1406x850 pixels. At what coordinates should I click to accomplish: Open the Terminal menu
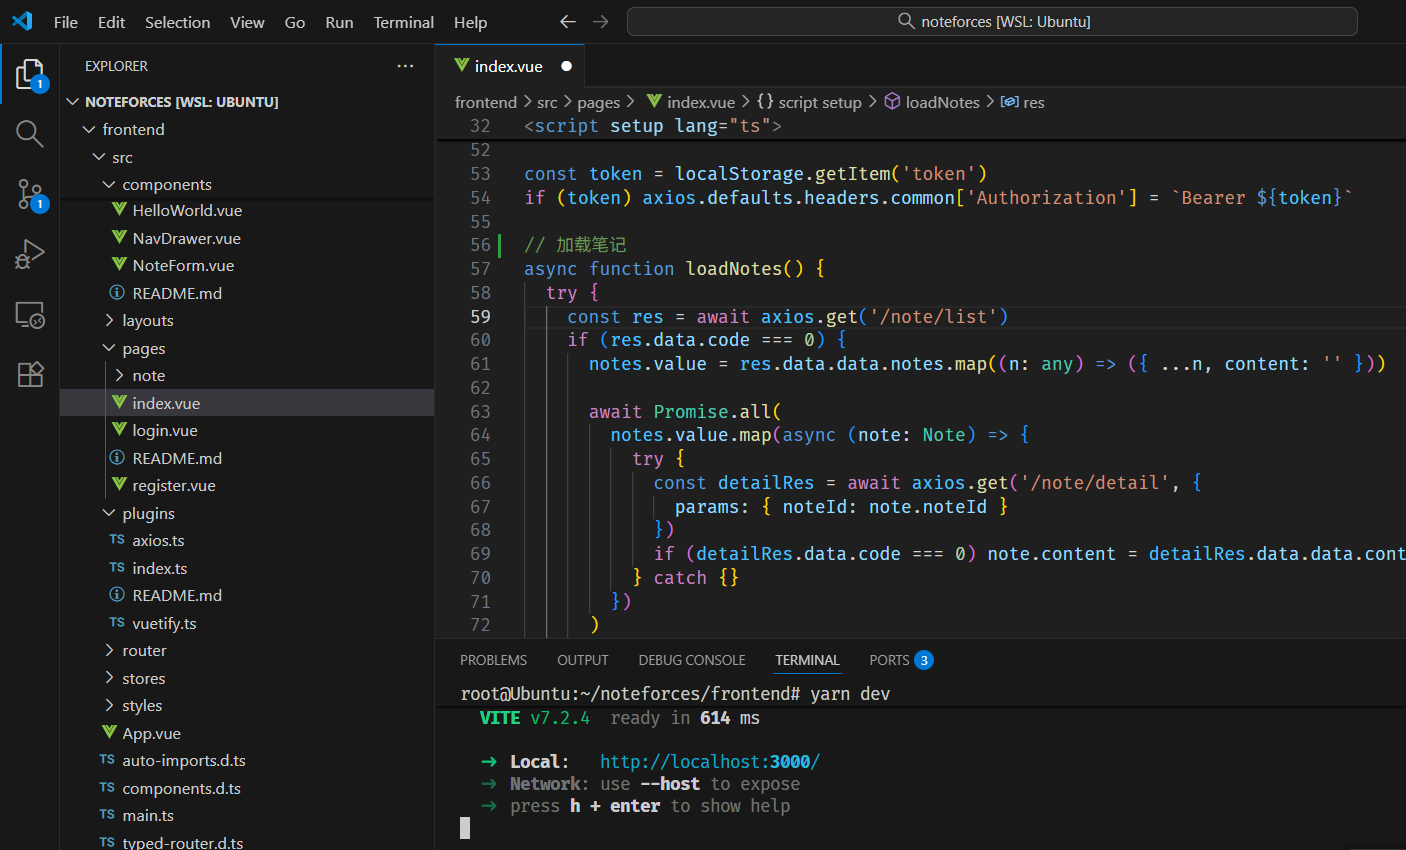(403, 22)
